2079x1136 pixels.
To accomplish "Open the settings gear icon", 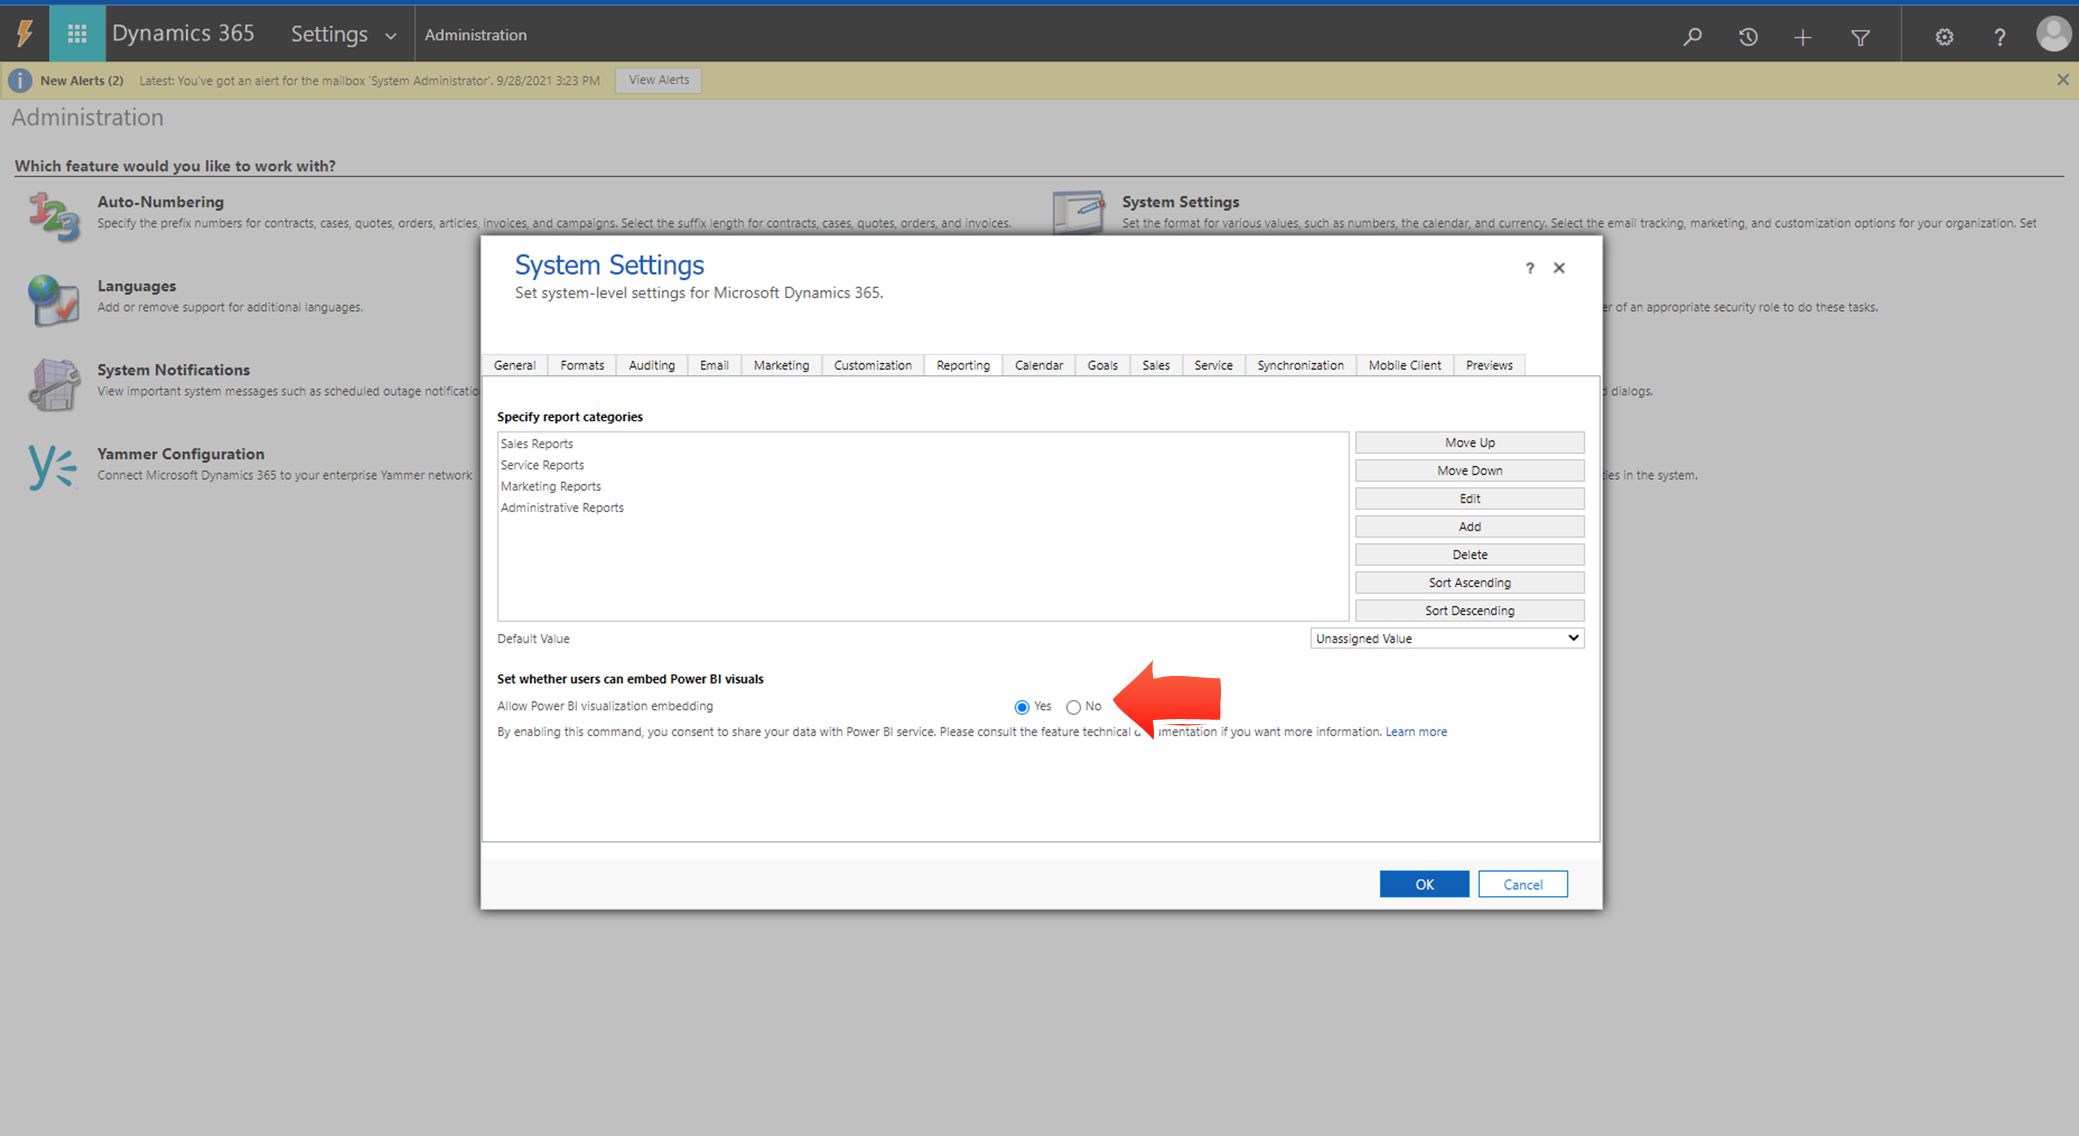I will tap(1944, 37).
